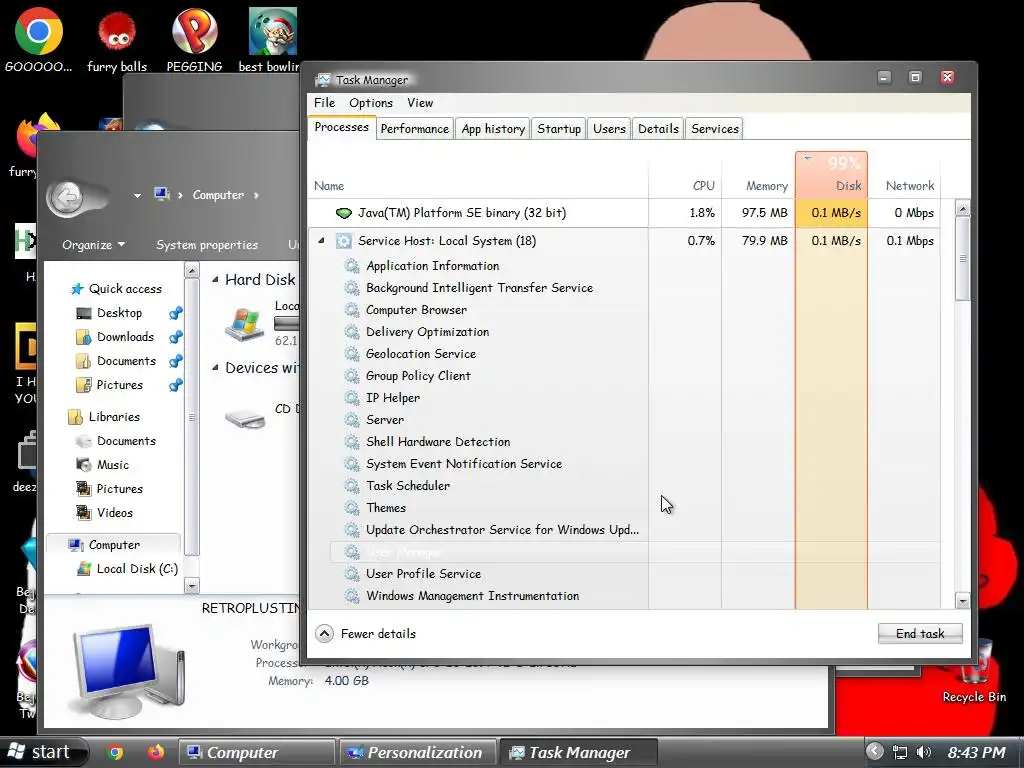
Task: Click the Firefox icon in the taskbar
Action: point(155,752)
